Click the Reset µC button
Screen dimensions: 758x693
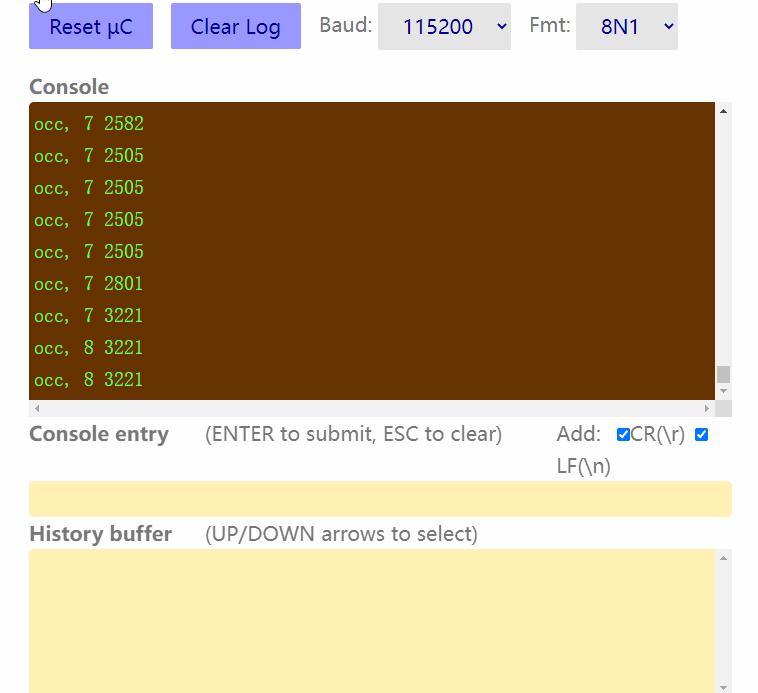(91, 26)
